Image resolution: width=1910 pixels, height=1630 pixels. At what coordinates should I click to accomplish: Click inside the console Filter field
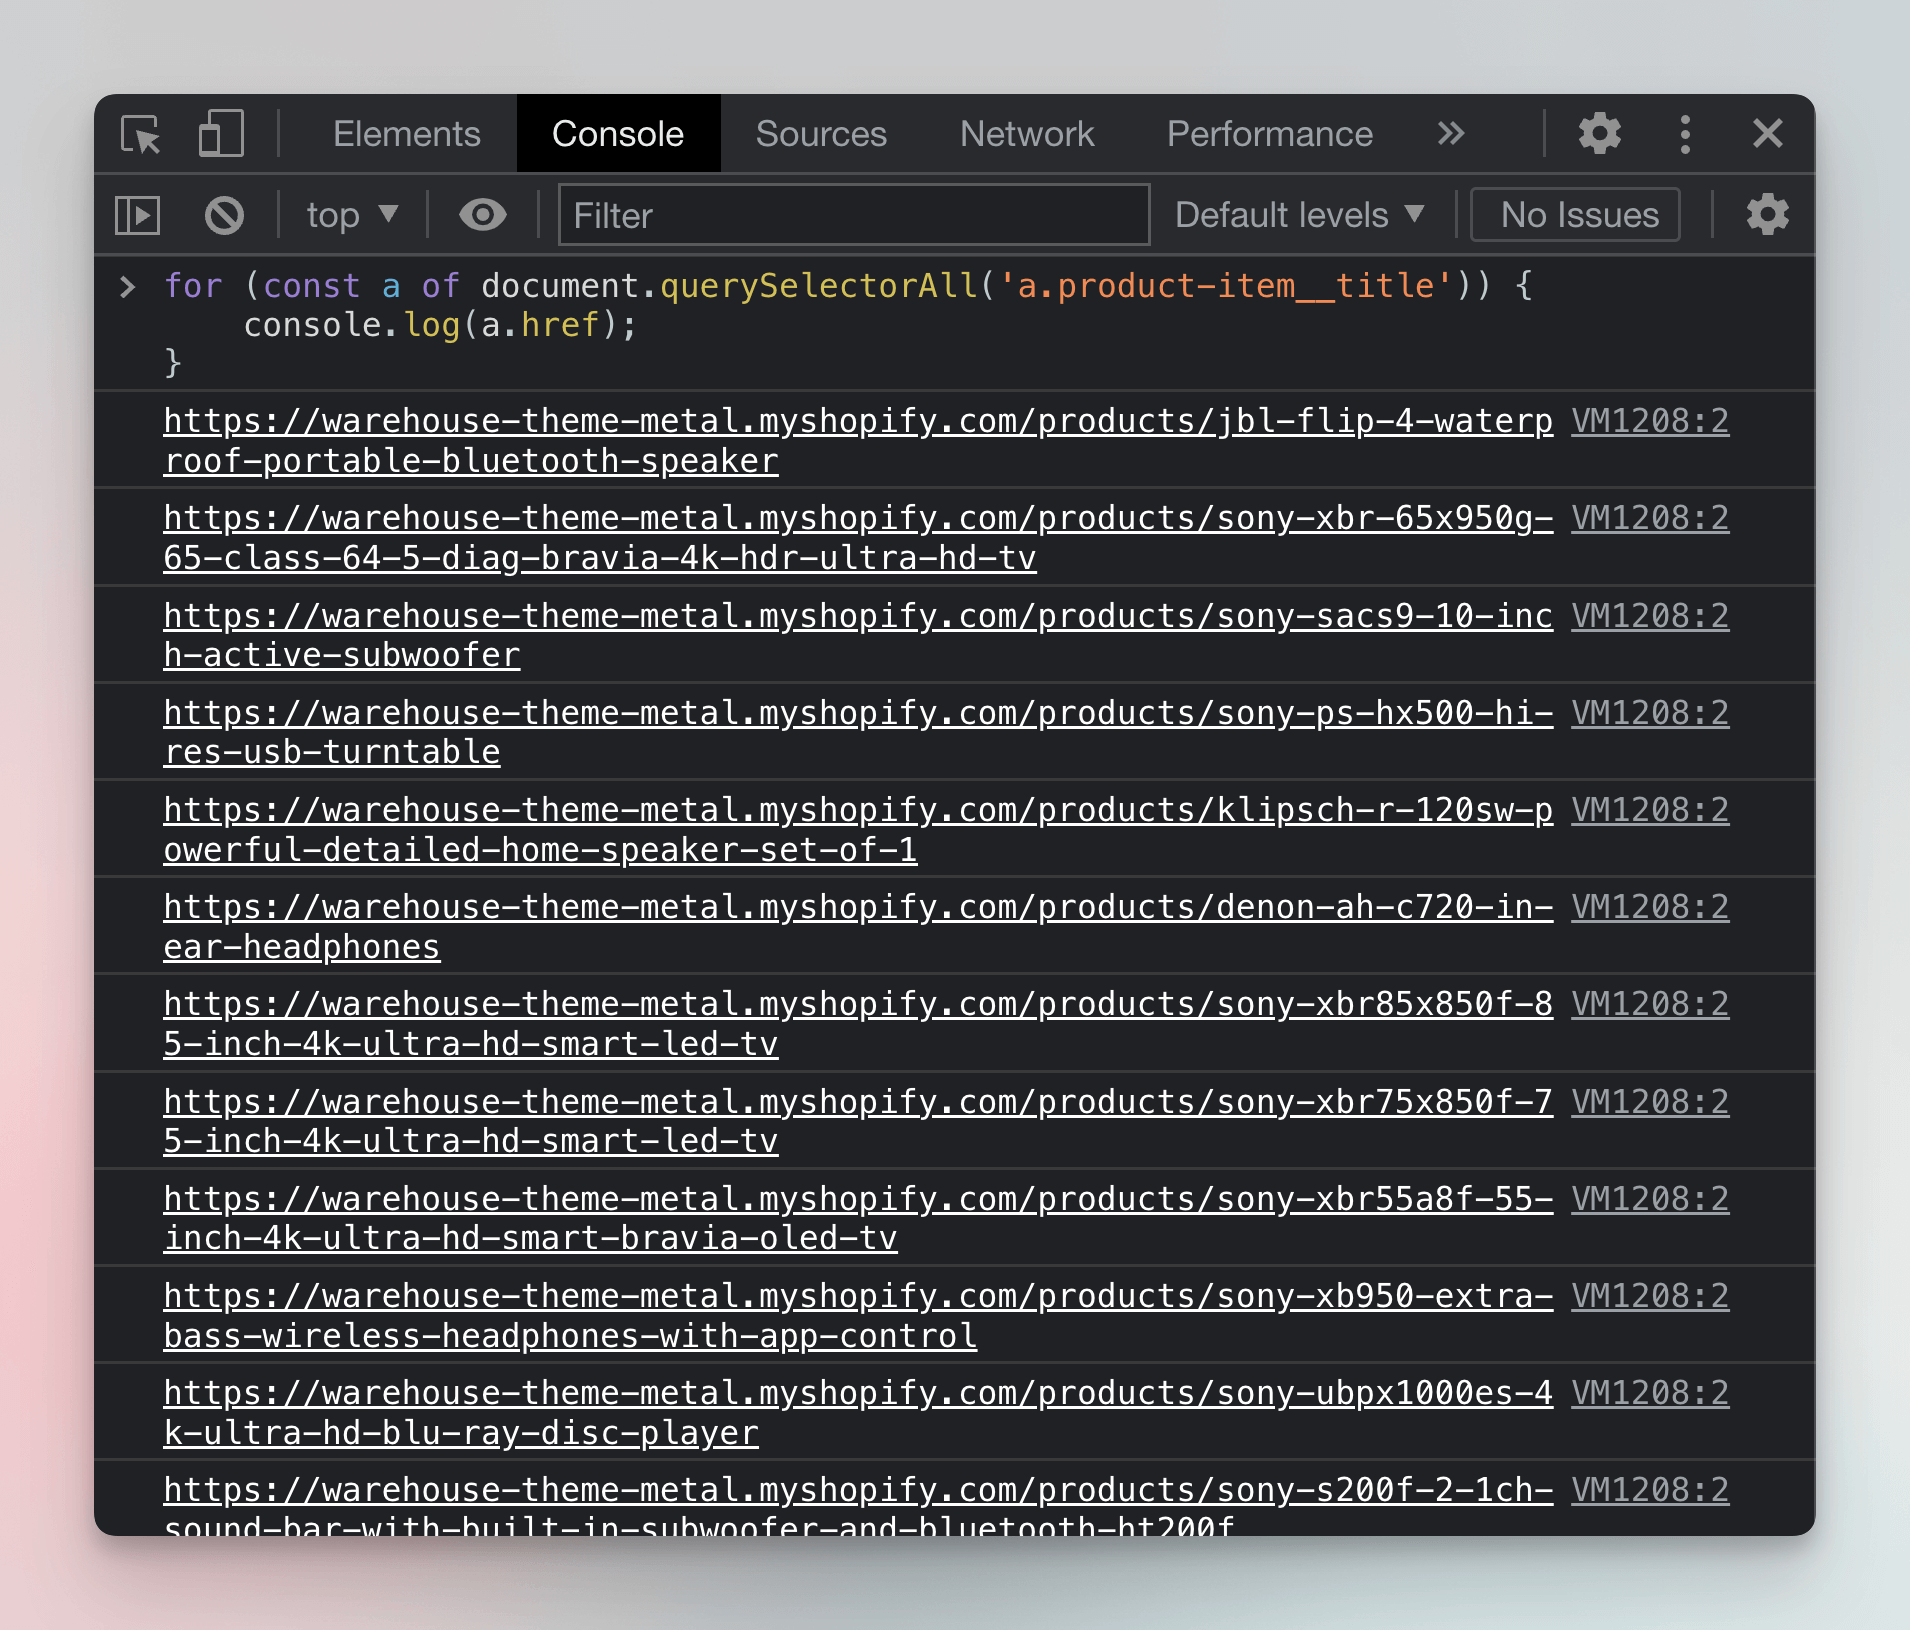(x=852, y=214)
